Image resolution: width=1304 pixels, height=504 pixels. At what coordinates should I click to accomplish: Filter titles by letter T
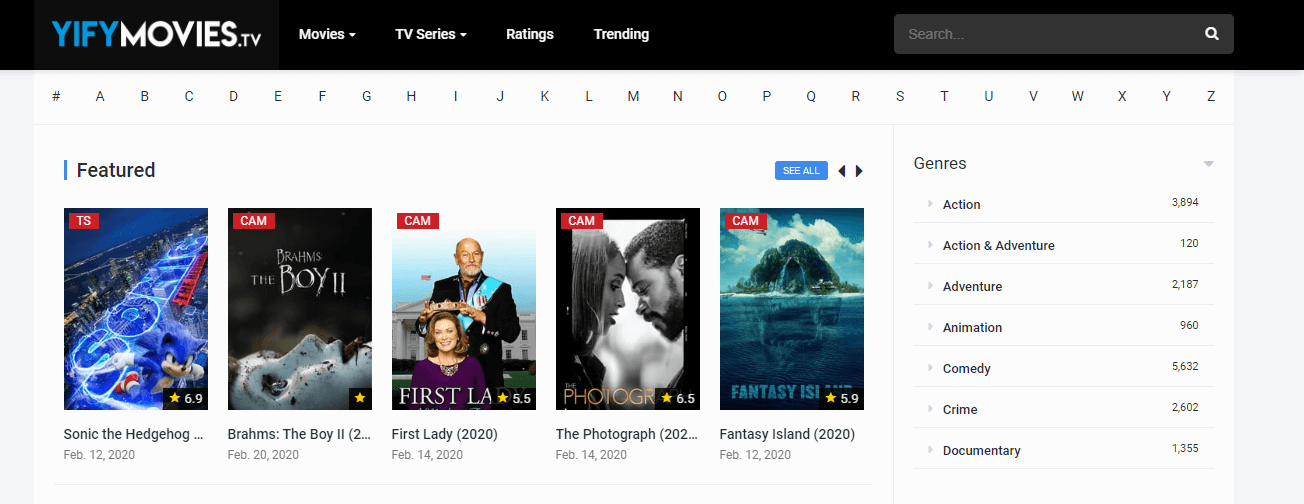[944, 97]
